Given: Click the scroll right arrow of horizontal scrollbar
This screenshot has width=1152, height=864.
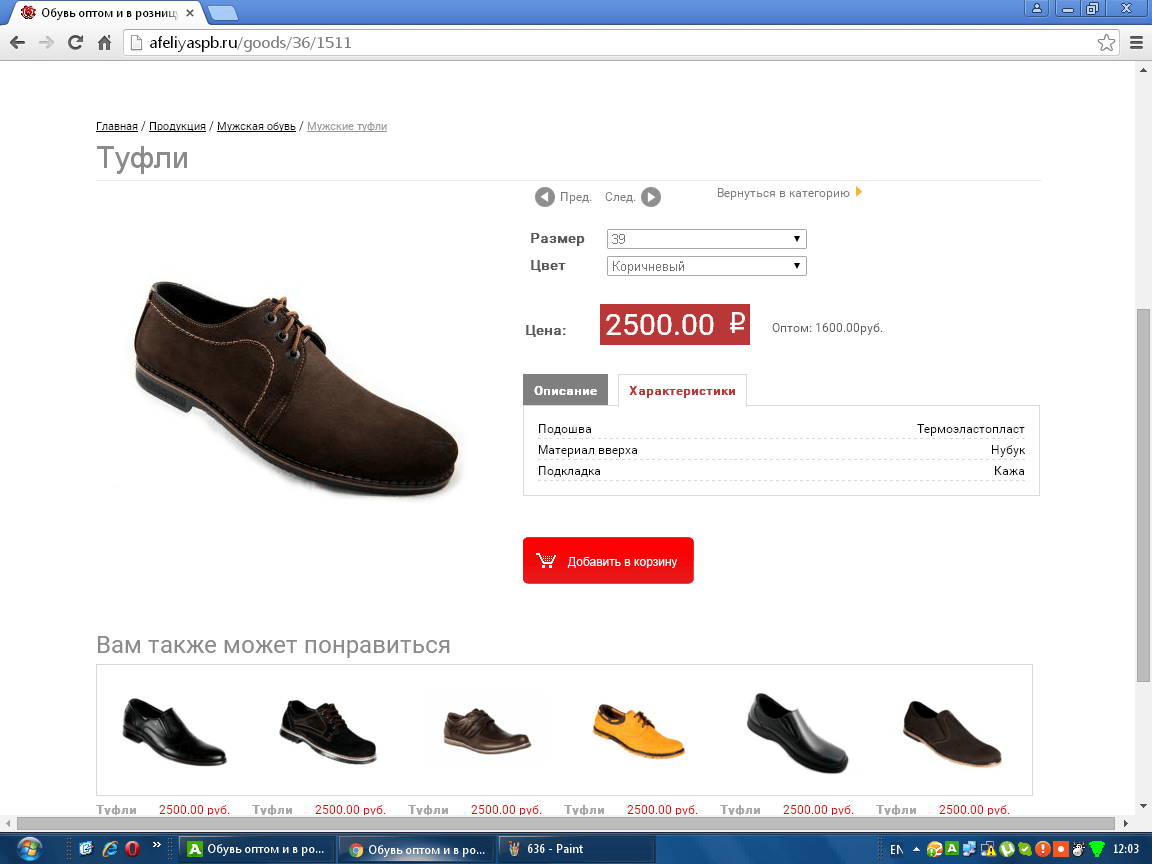Looking at the screenshot, I should pos(1126,824).
